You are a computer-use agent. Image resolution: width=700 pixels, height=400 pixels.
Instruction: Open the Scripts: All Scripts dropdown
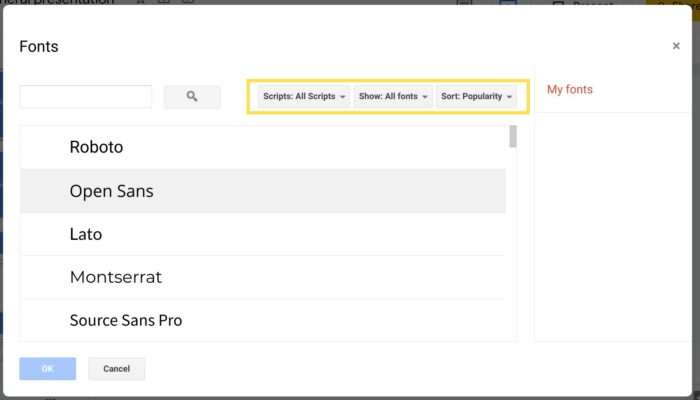click(x=304, y=96)
